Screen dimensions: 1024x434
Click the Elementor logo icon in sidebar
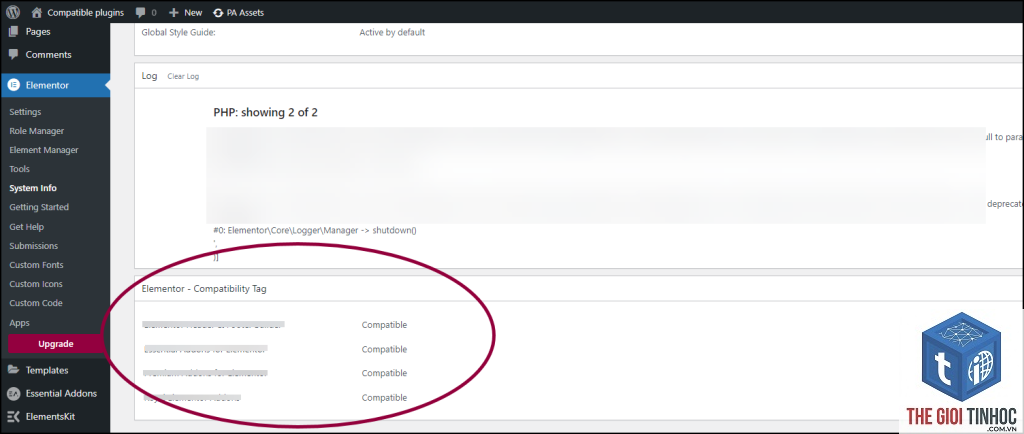pos(13,85)
